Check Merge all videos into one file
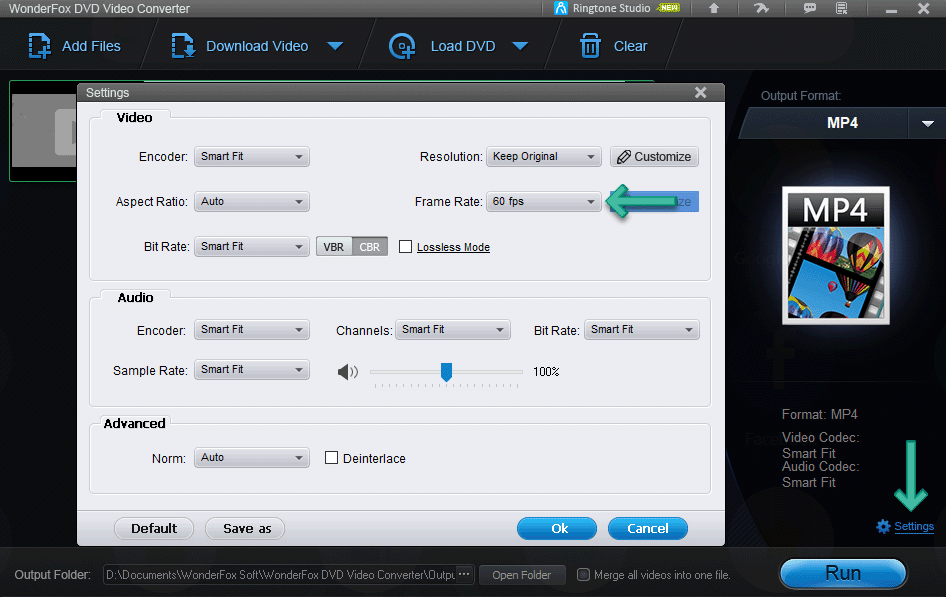 (x=583, y=574)
